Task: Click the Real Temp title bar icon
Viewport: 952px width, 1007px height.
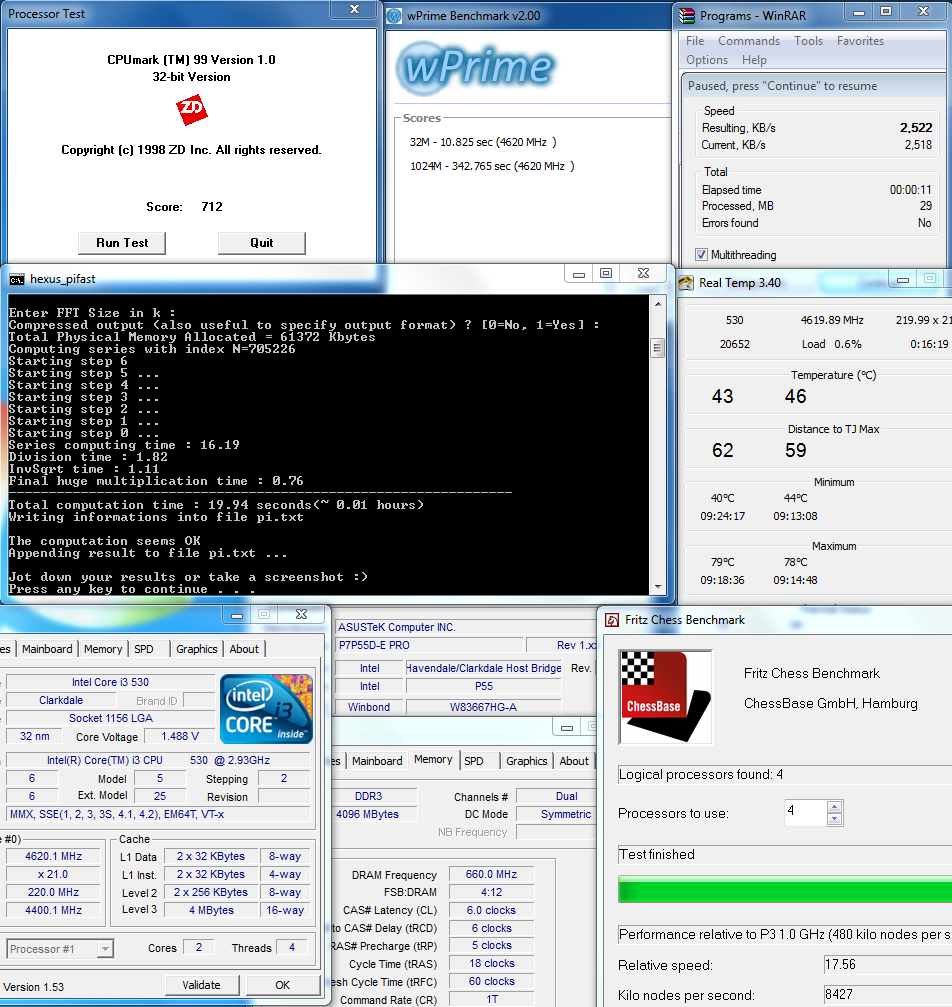Action: pyautogui.click(x=686, y=283)
